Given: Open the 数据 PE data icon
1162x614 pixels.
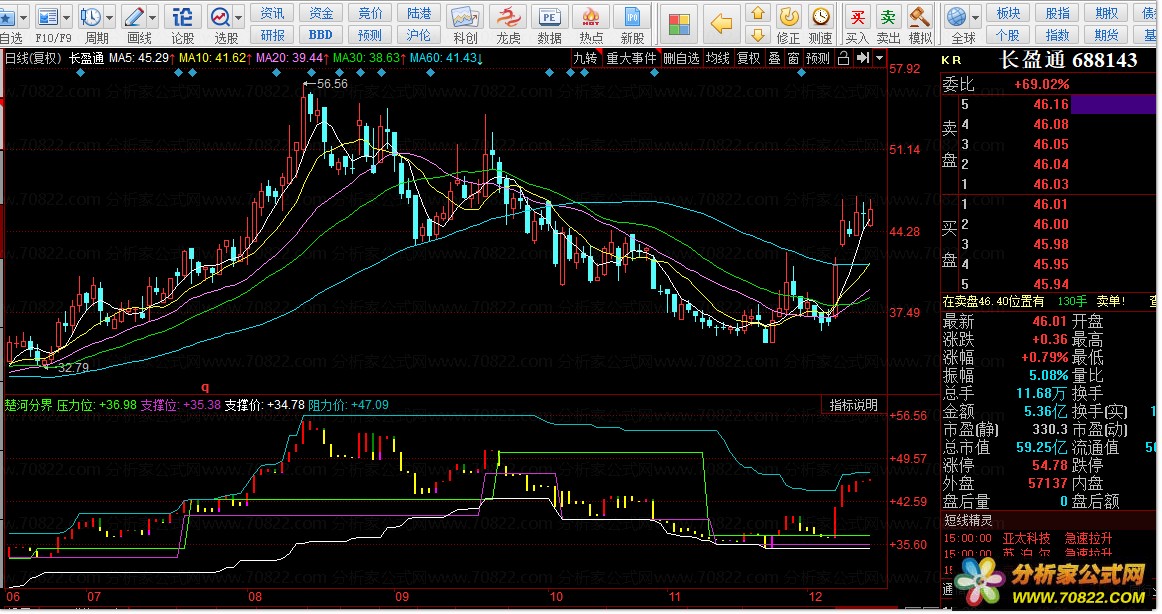Looking at the screenshot, I should pos(549,18).
